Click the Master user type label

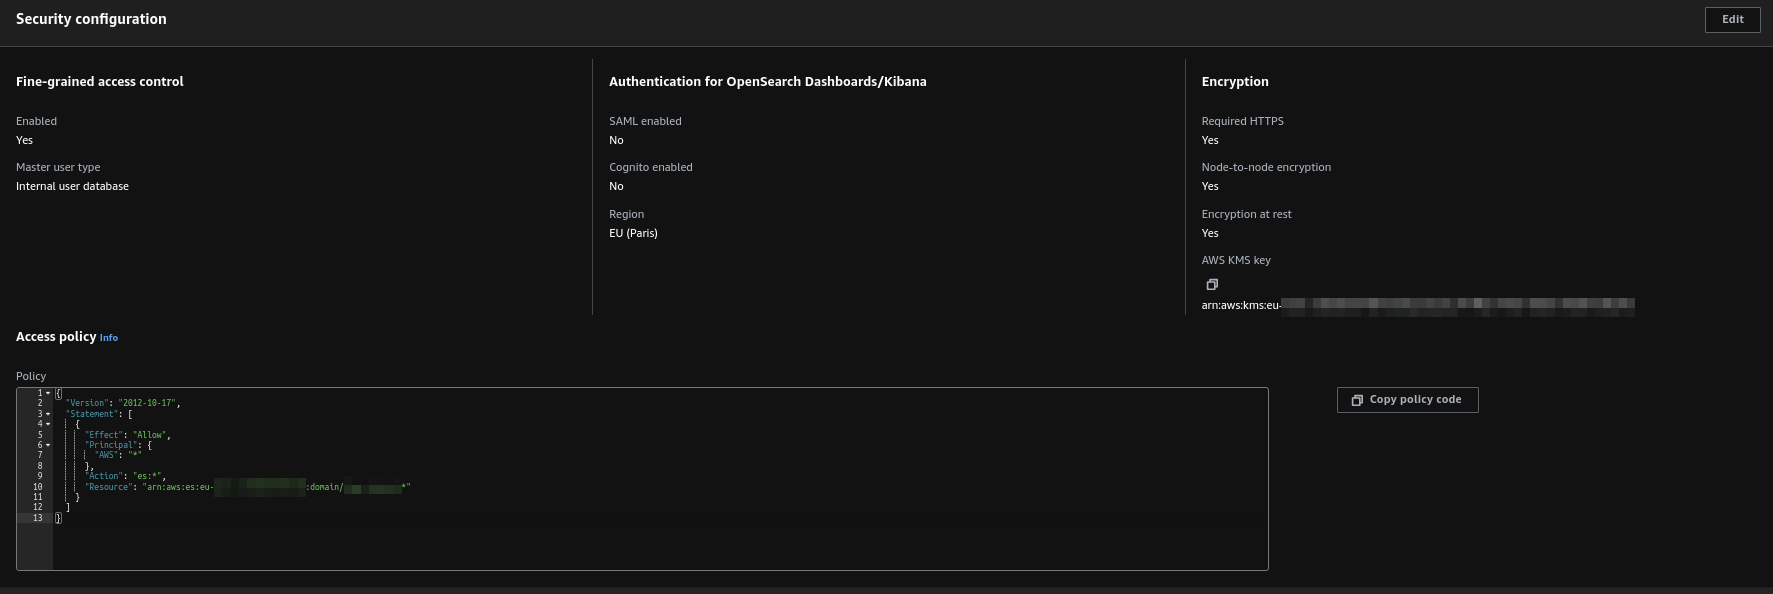(x=58, y=167)
